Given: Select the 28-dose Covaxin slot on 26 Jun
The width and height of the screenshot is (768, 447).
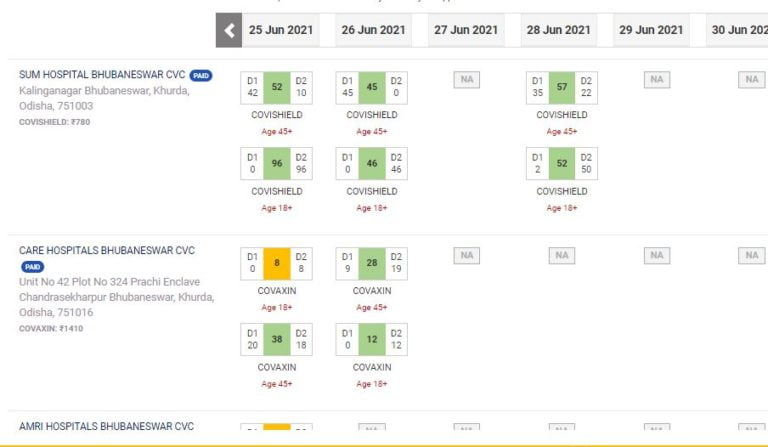Looking at the screenshot, I should [x=372, y=264].
